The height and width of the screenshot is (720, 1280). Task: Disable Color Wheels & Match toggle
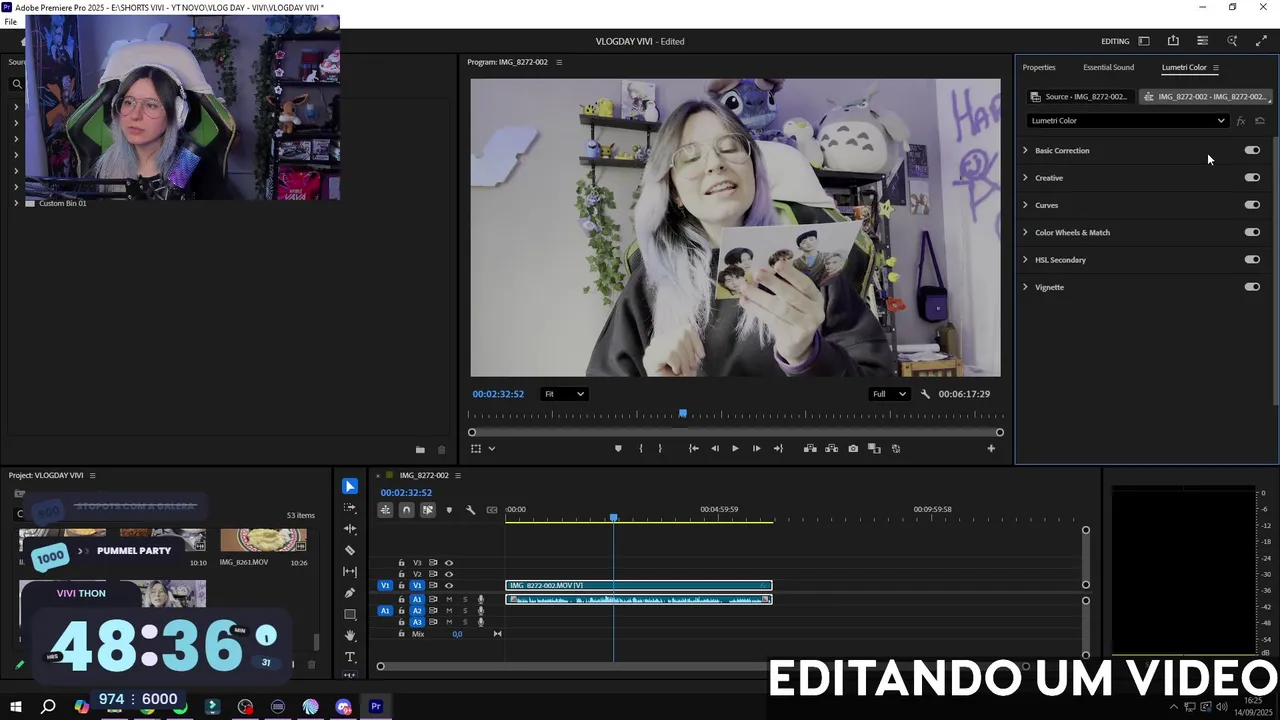[x=1252, y=232]
